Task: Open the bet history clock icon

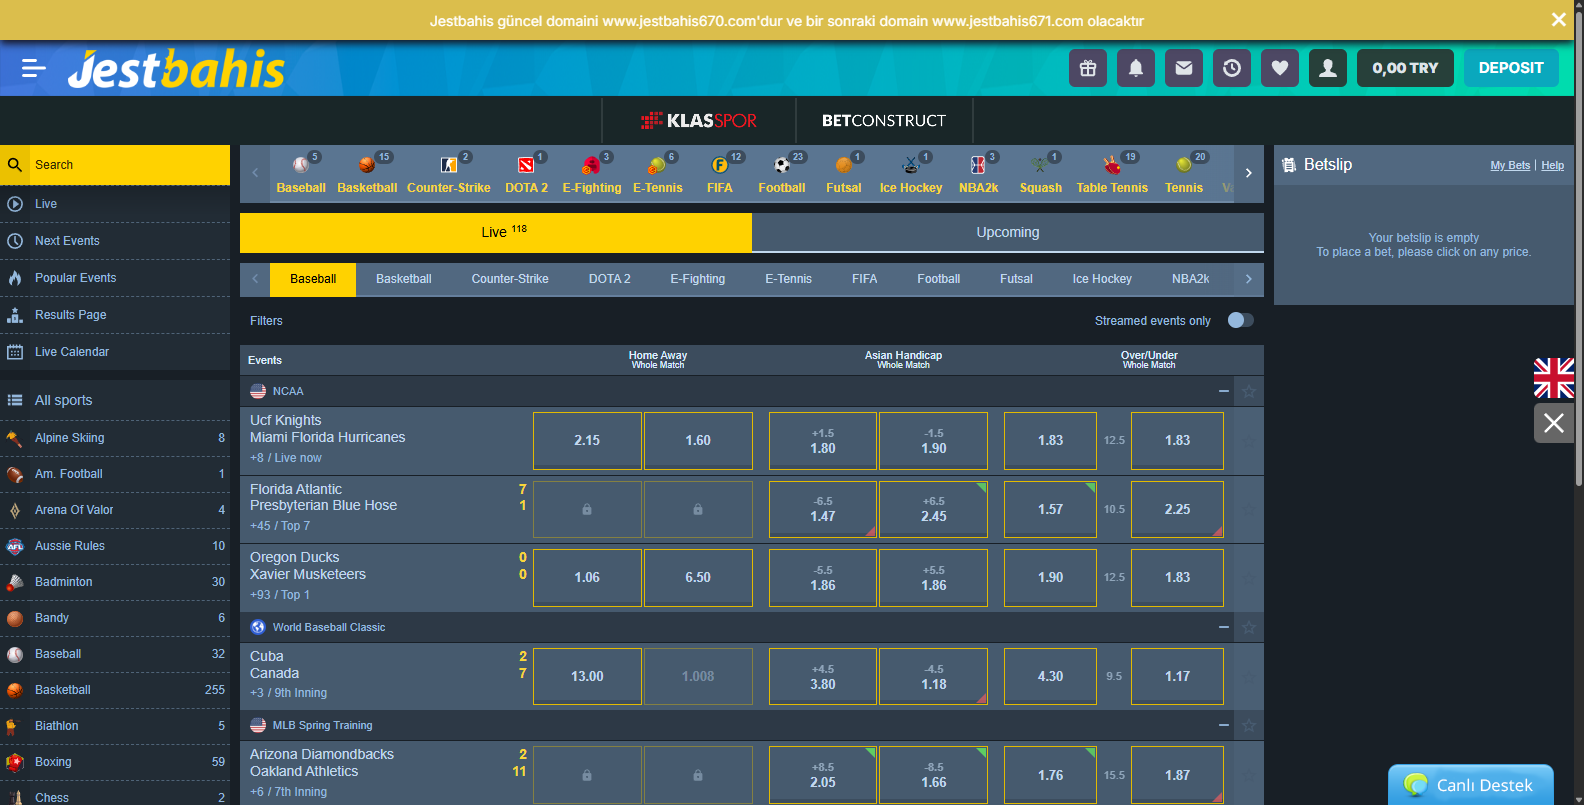Action: 1232,68
